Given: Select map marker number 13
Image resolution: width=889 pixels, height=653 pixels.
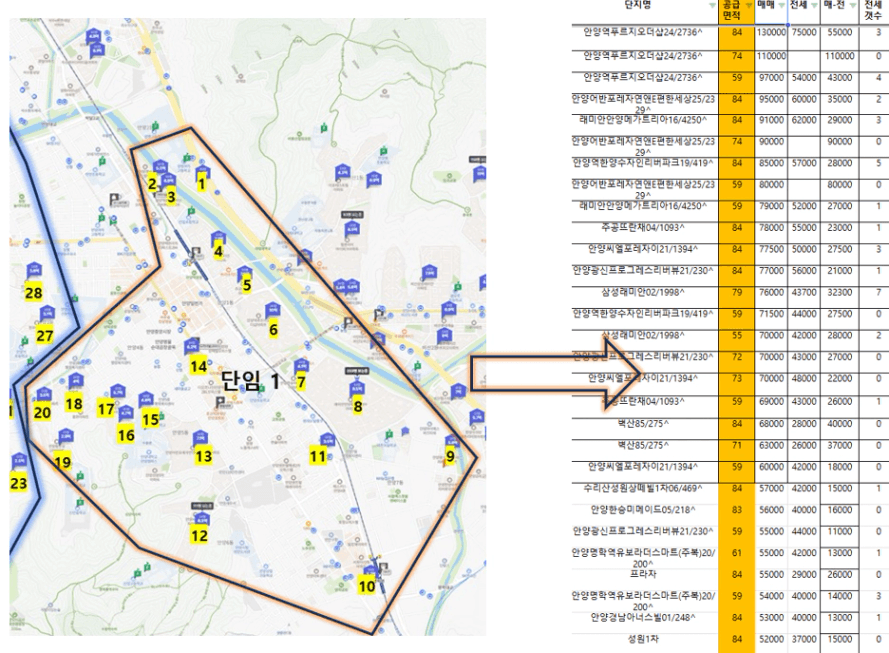Looking at the screenshot, I should [203, 457].
